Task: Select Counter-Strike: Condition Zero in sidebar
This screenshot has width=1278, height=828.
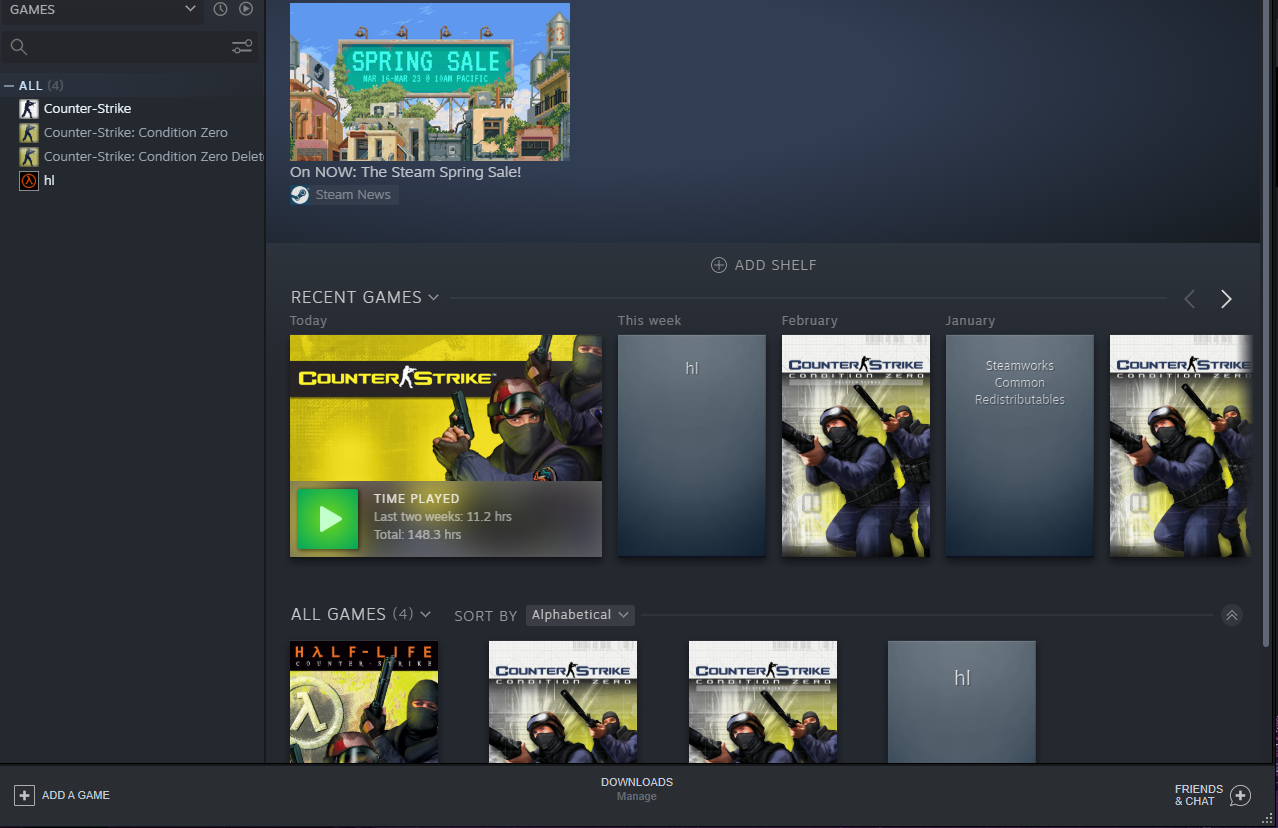Action: coord(135,132)
